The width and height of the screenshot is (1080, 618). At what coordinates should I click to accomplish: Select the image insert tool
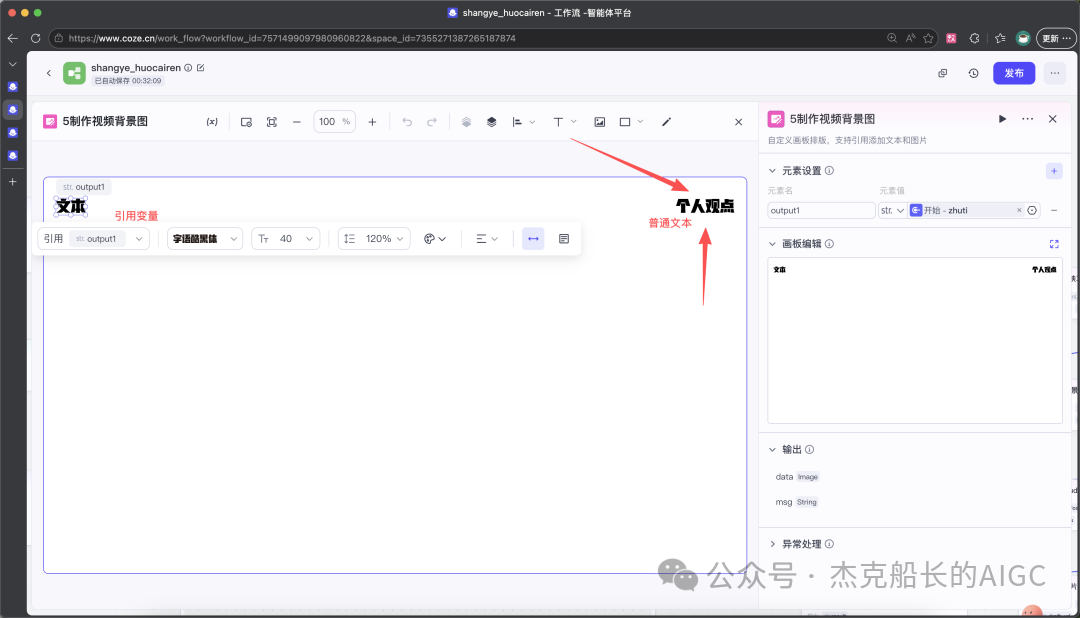click(x=600, y=122)
